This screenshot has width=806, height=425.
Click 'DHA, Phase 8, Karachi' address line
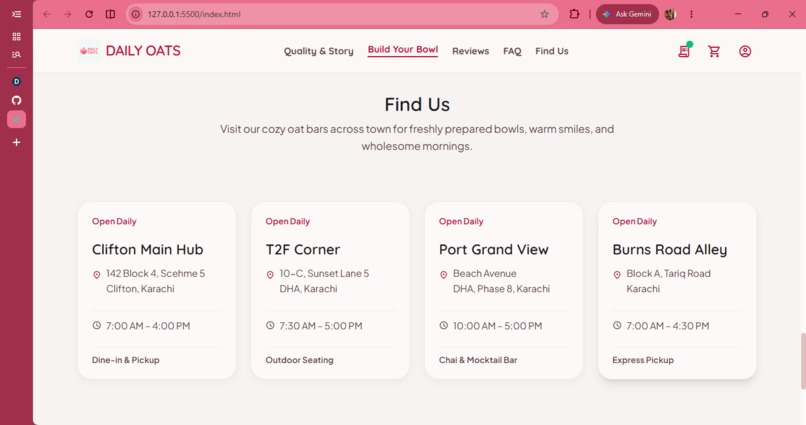(501, 289)
